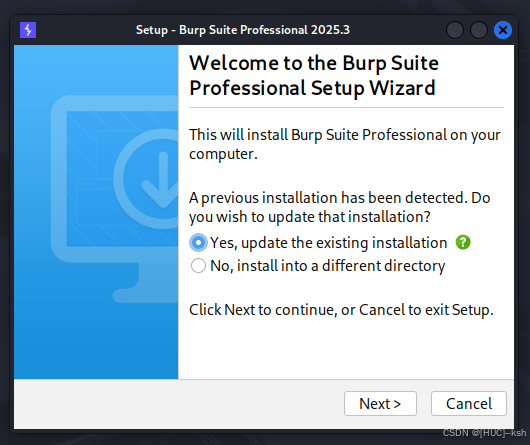This screenshot has height=445, width=530.
Task: Click the label 'Yes, update the existing installation'
Action: [x=329, y=243]
